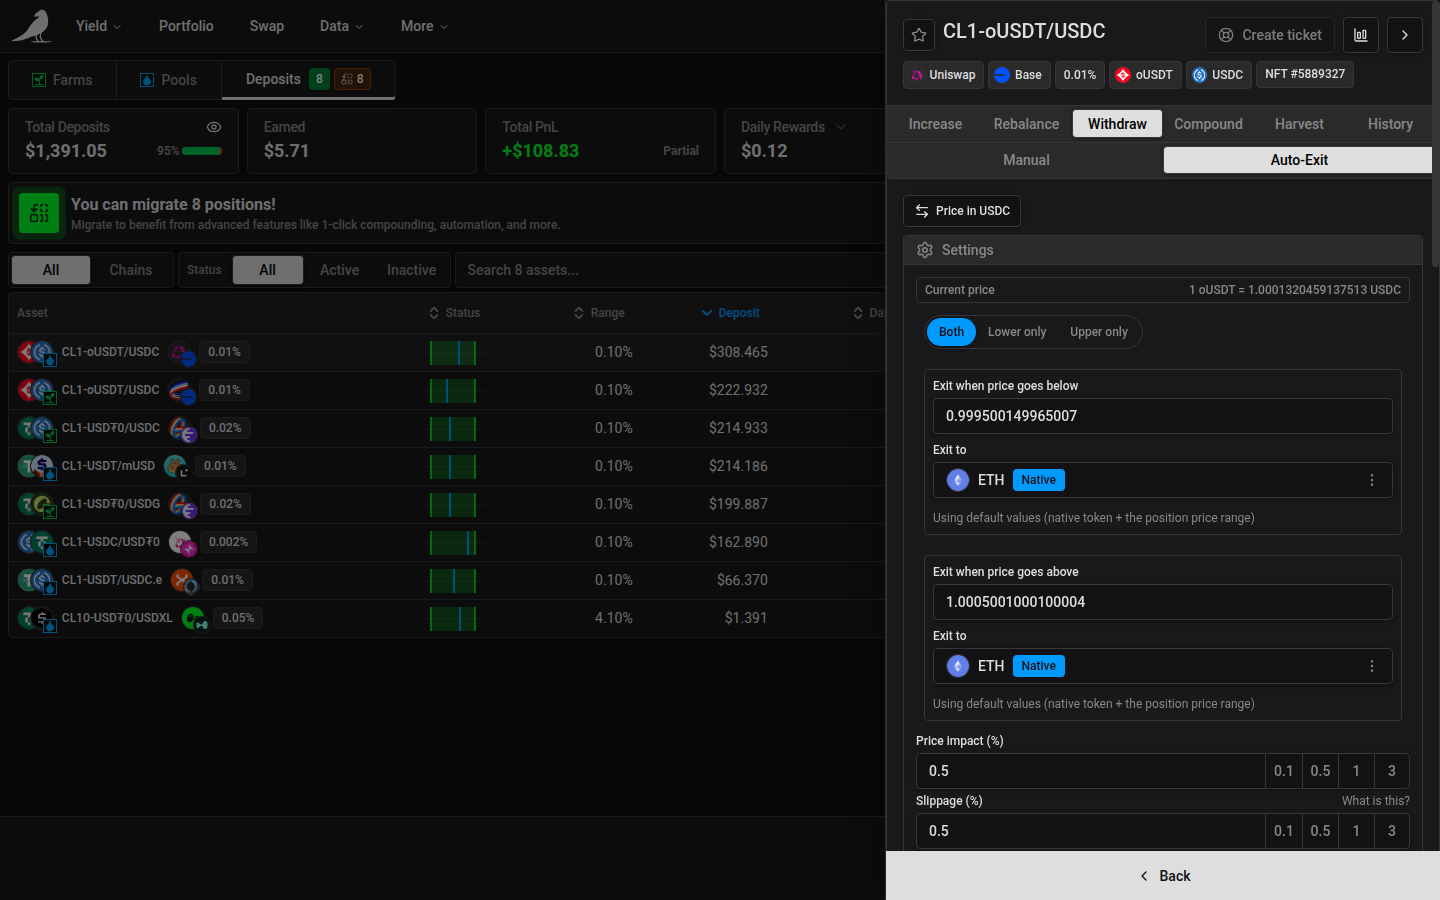1440x900 pixels.
Task: Switch to the Harvest tab
Action: click(1299, 124)
